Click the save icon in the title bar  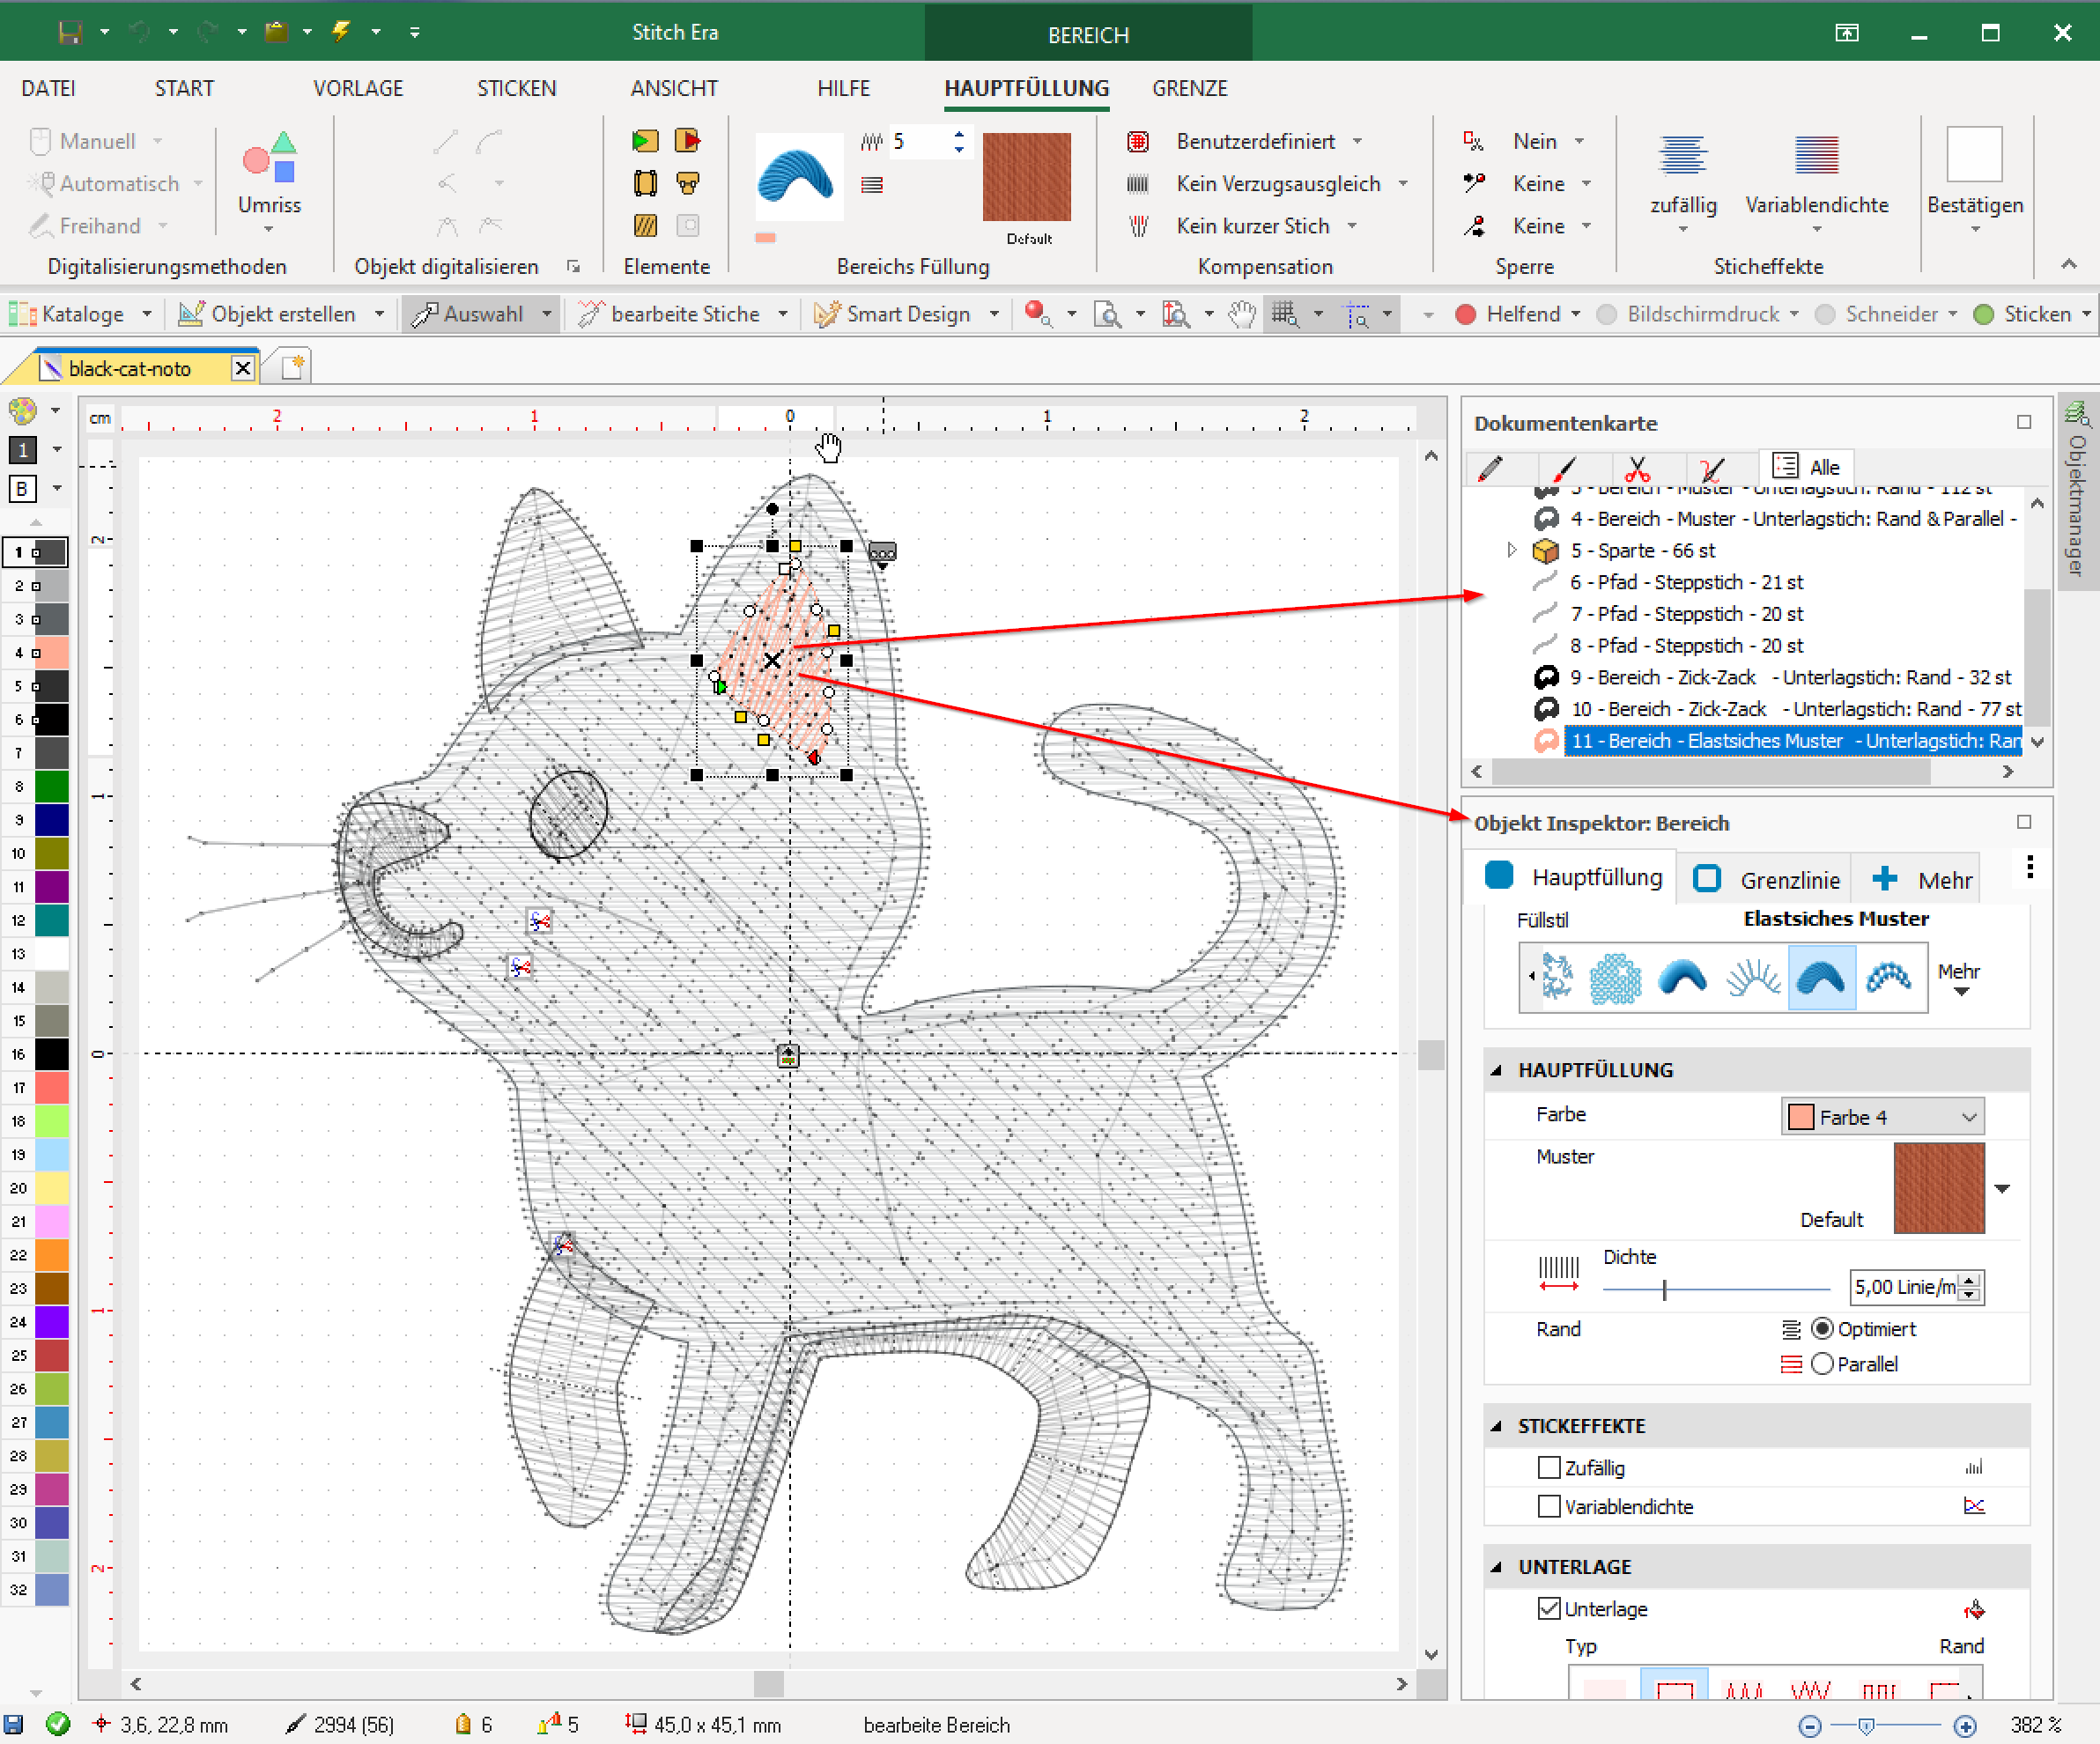[70, 32]
